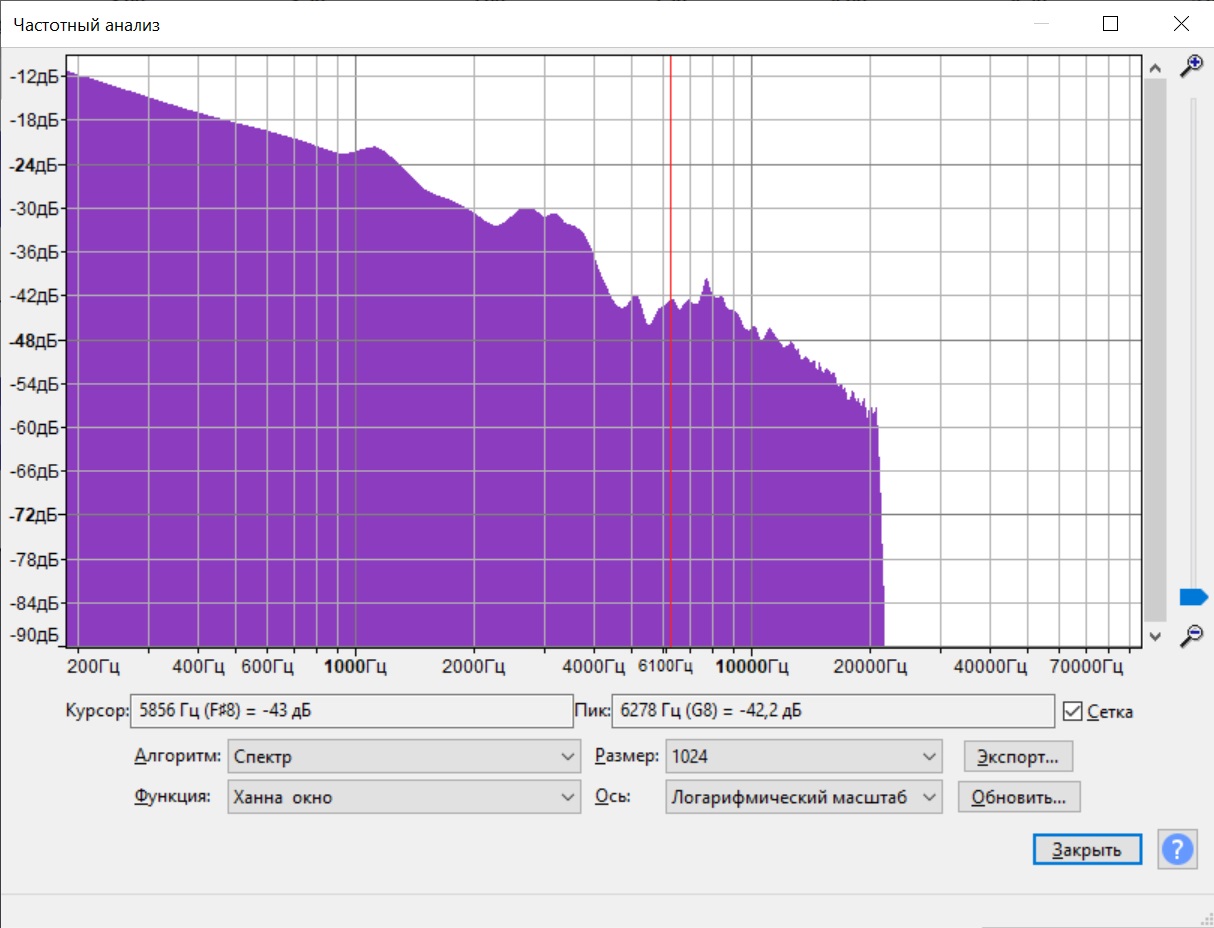Click the Частотный анализ window title

click(86, 25)
